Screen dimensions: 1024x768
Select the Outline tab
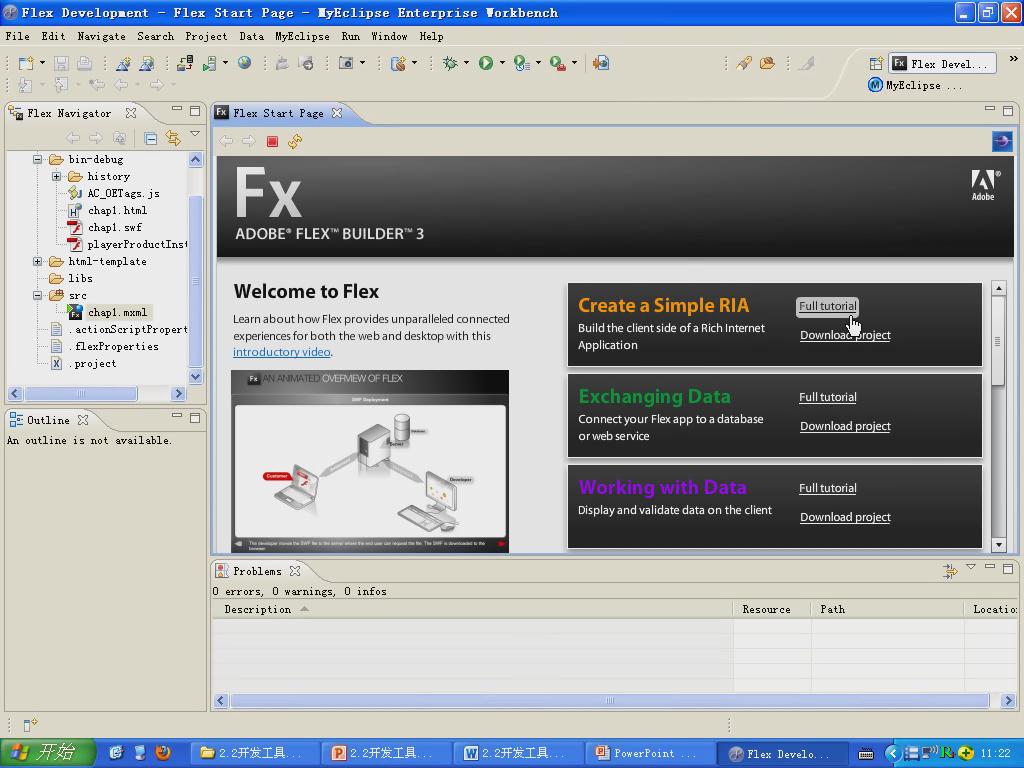point(48,420)
